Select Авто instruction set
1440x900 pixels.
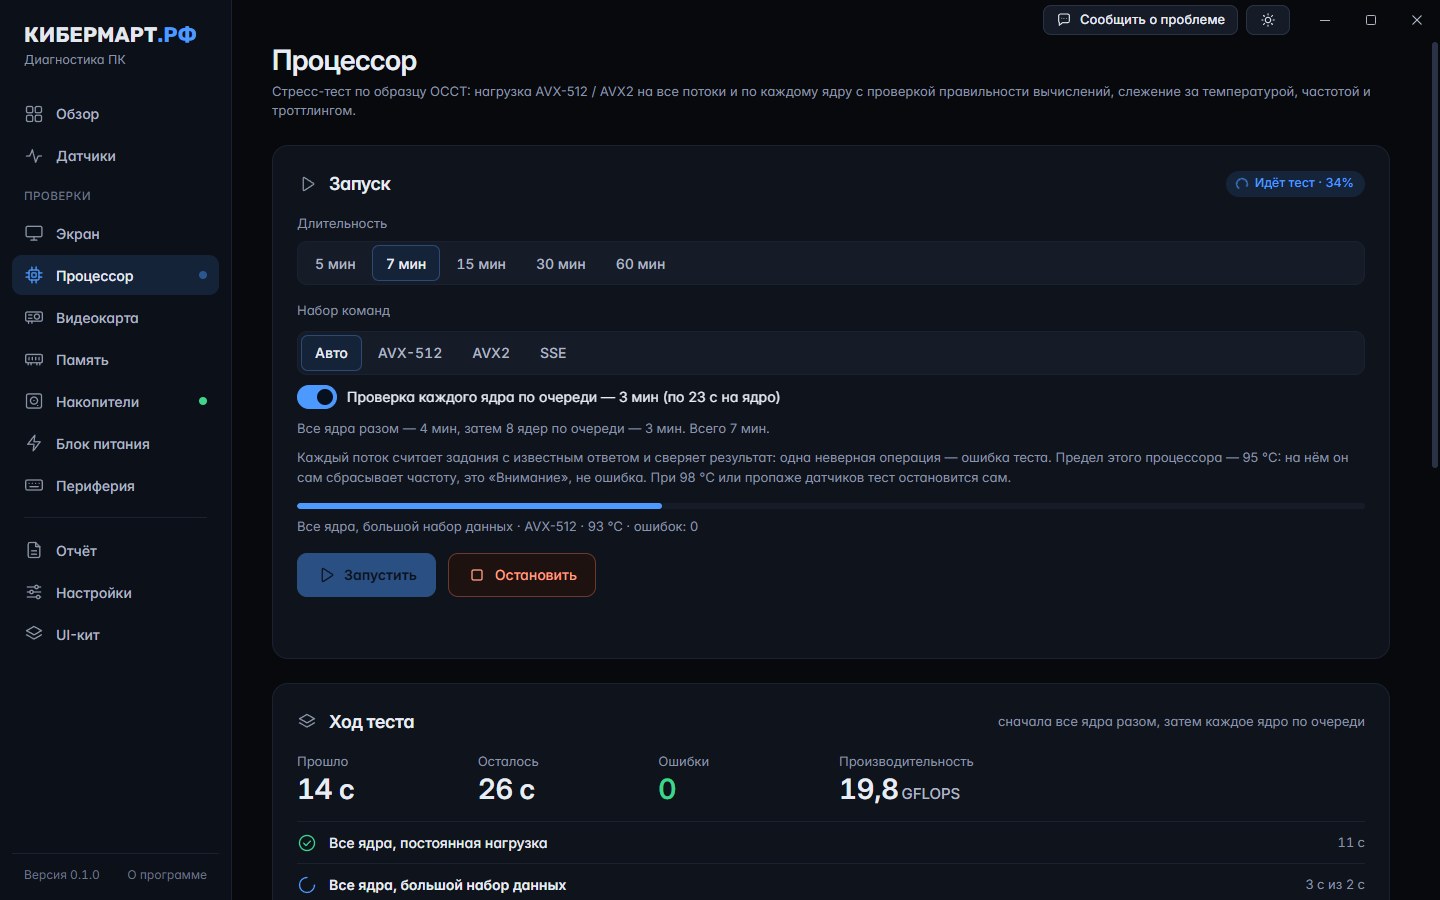pos(331,353)
